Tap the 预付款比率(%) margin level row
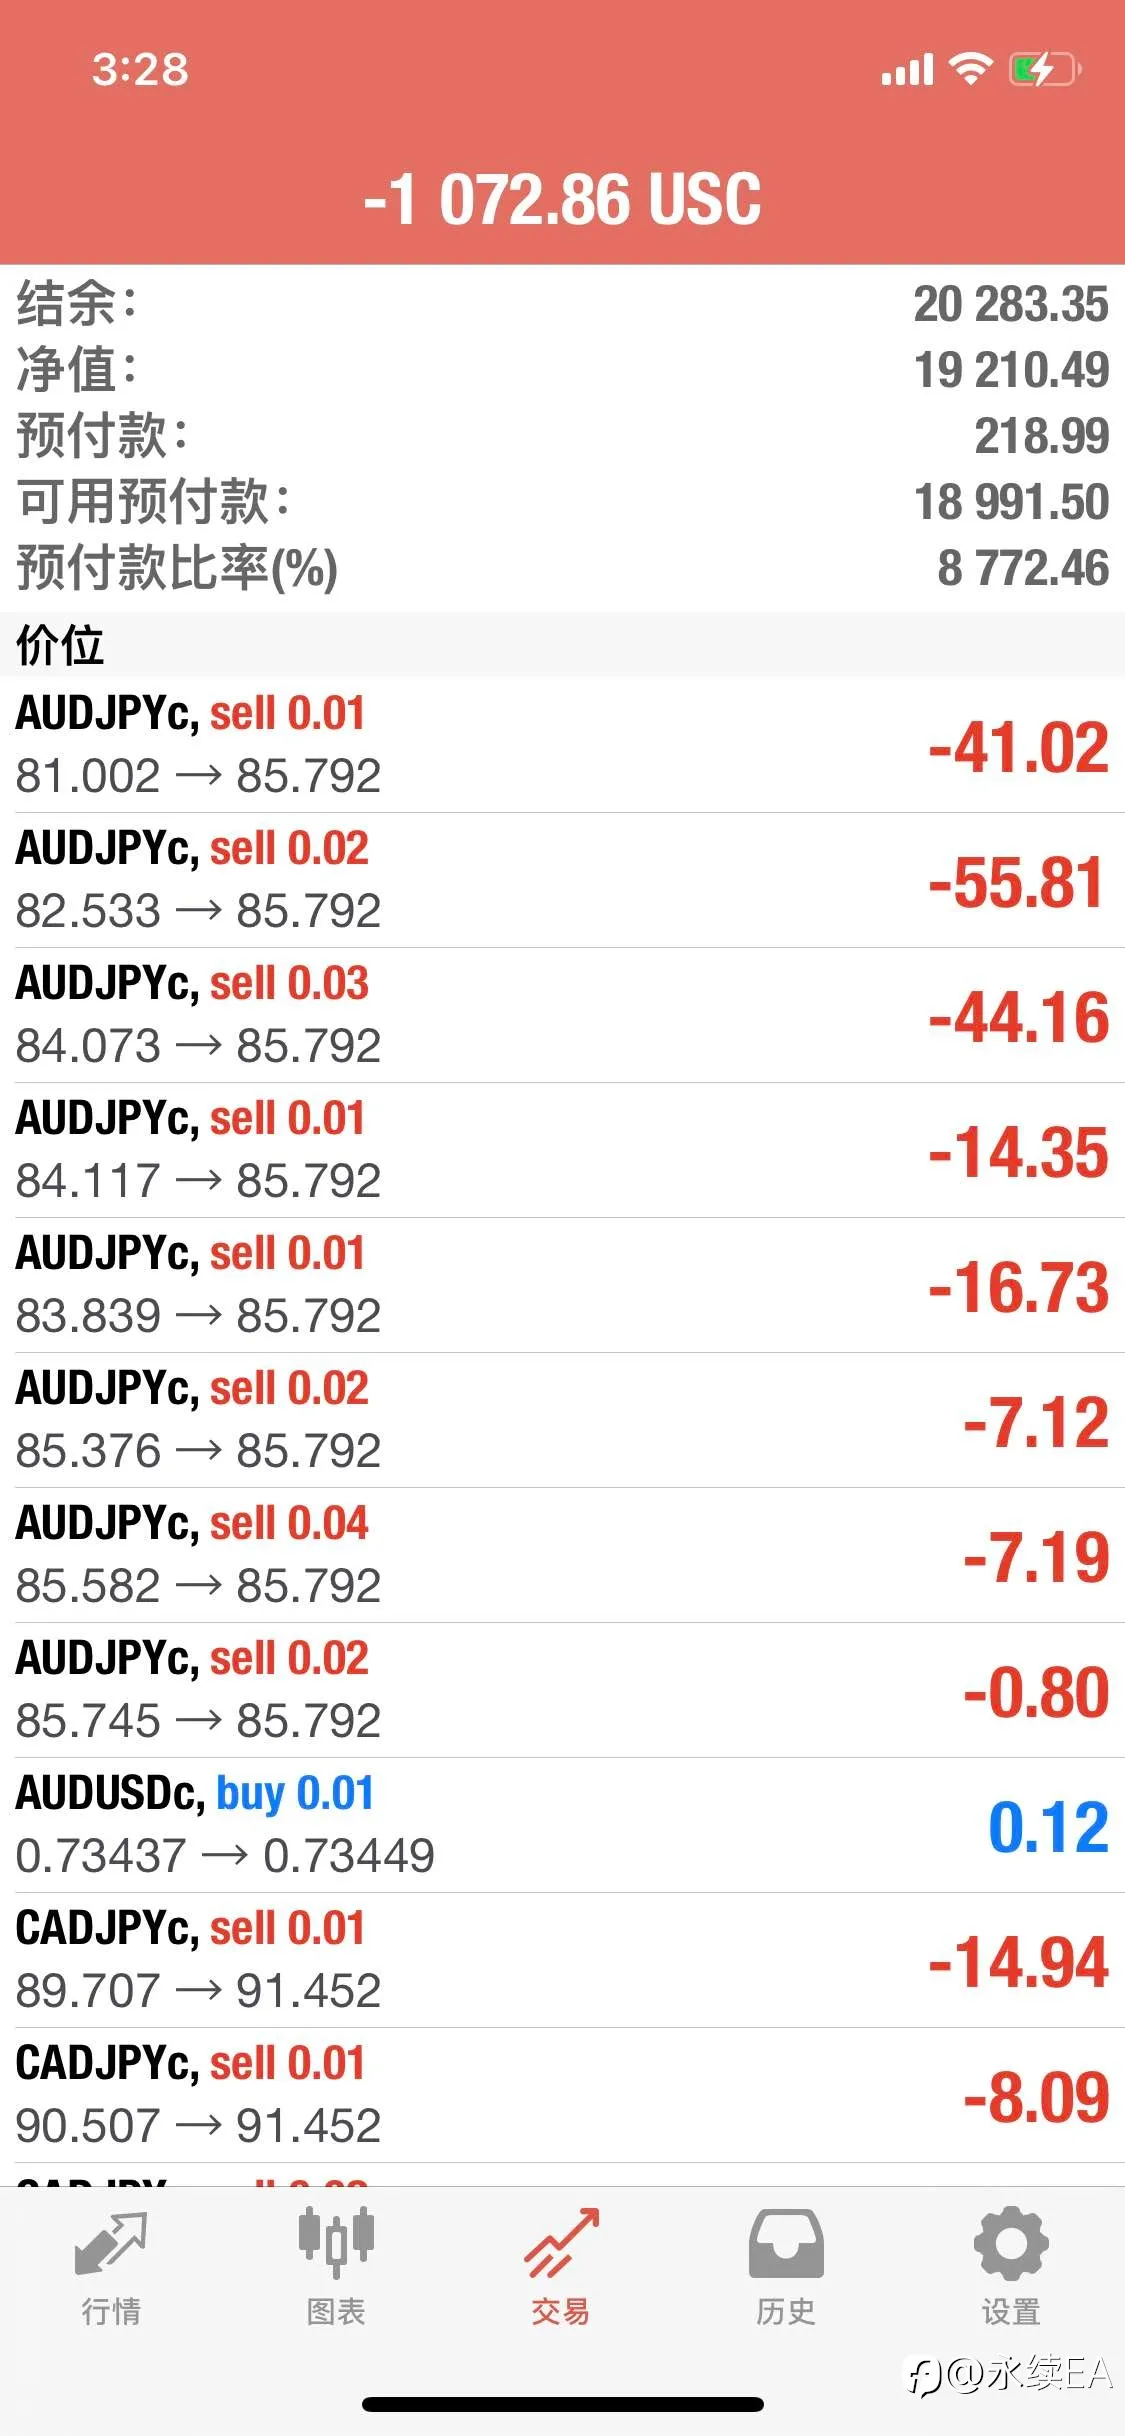The height and width of the screenshot is (2436, 1125). pos(562,567)
